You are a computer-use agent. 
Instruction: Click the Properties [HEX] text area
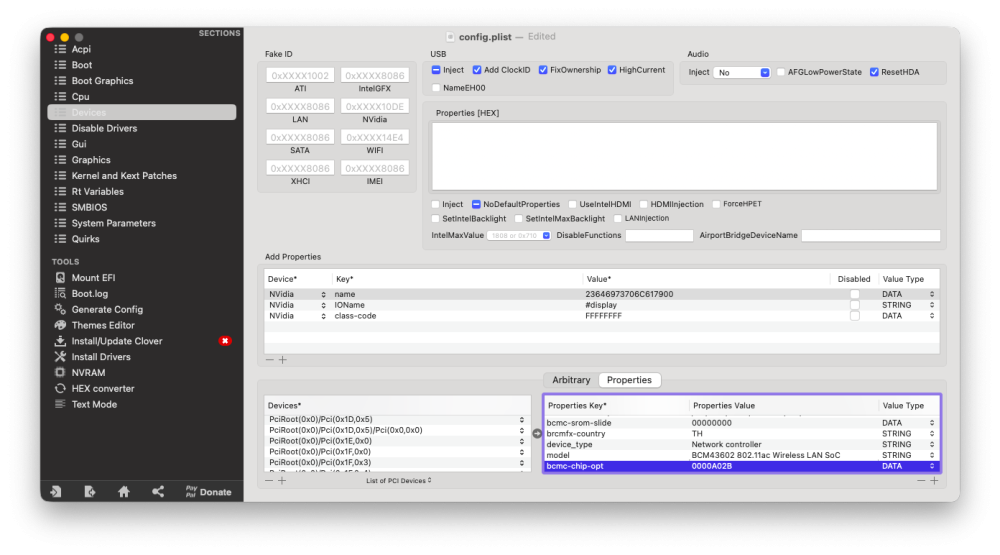tap(684, 157)
